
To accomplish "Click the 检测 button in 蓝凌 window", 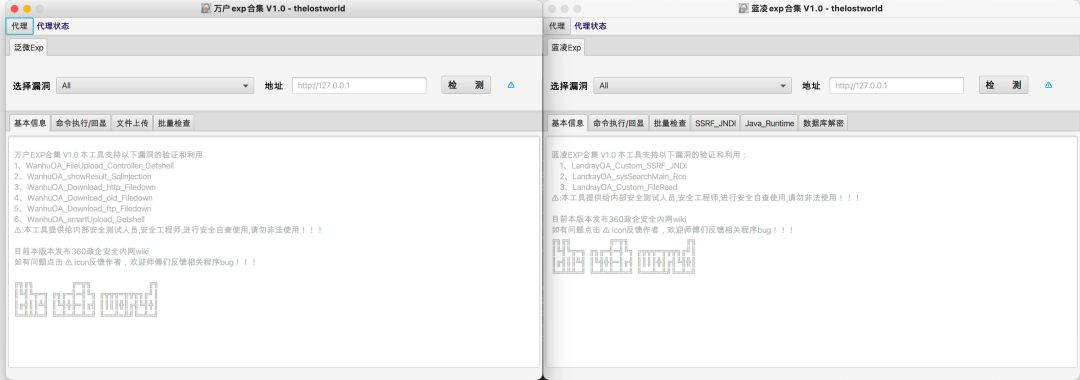I will [1004, 85].
